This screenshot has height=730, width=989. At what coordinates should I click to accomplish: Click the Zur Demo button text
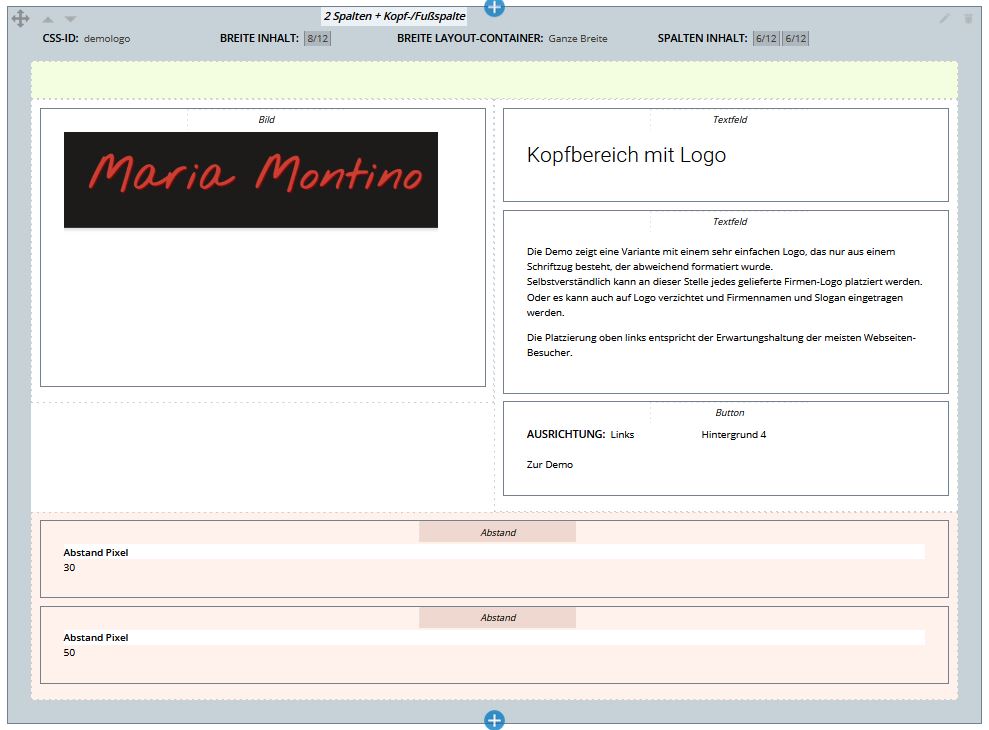click(x=550, y=464)
